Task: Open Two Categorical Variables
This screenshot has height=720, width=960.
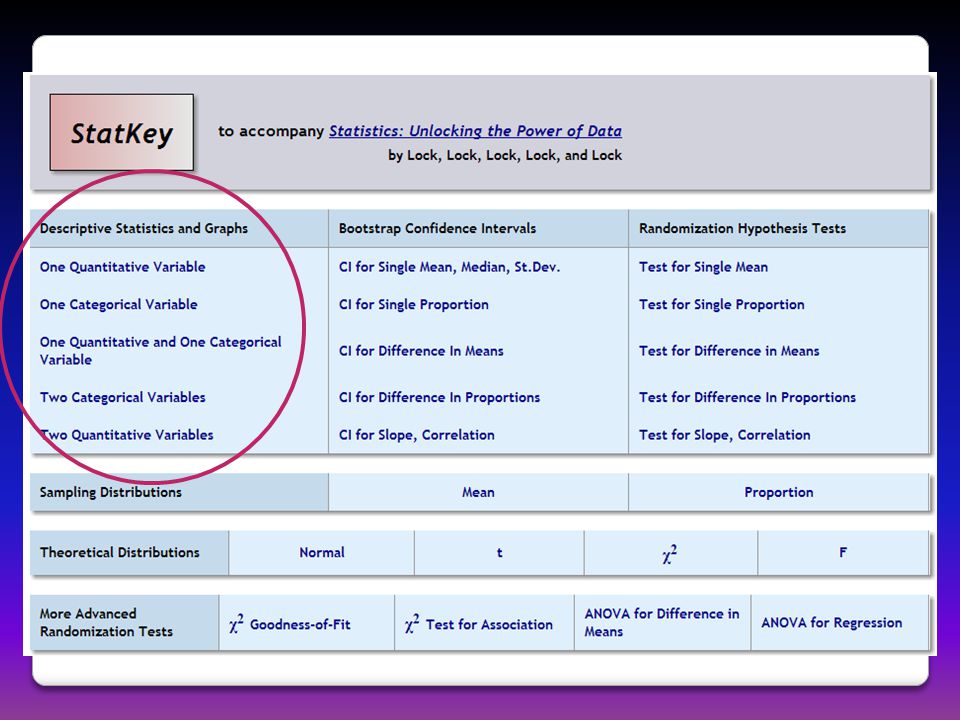Action: click(122, 397)
